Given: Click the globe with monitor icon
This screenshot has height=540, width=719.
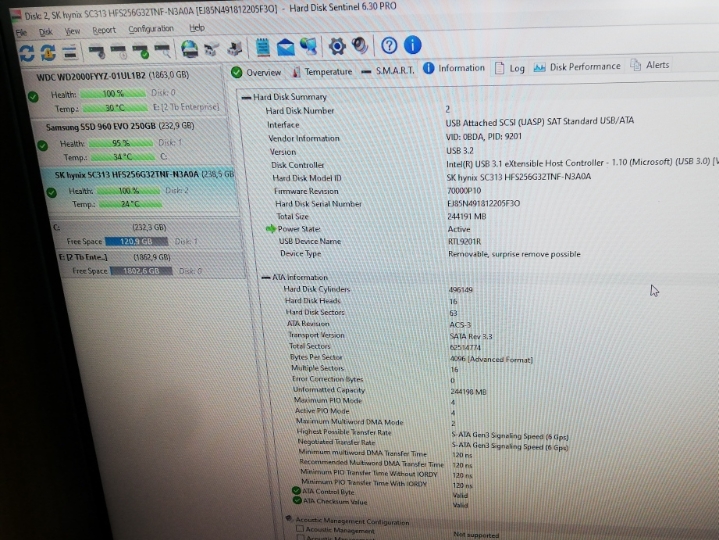Looking at the screenshot, I should 309,46.
